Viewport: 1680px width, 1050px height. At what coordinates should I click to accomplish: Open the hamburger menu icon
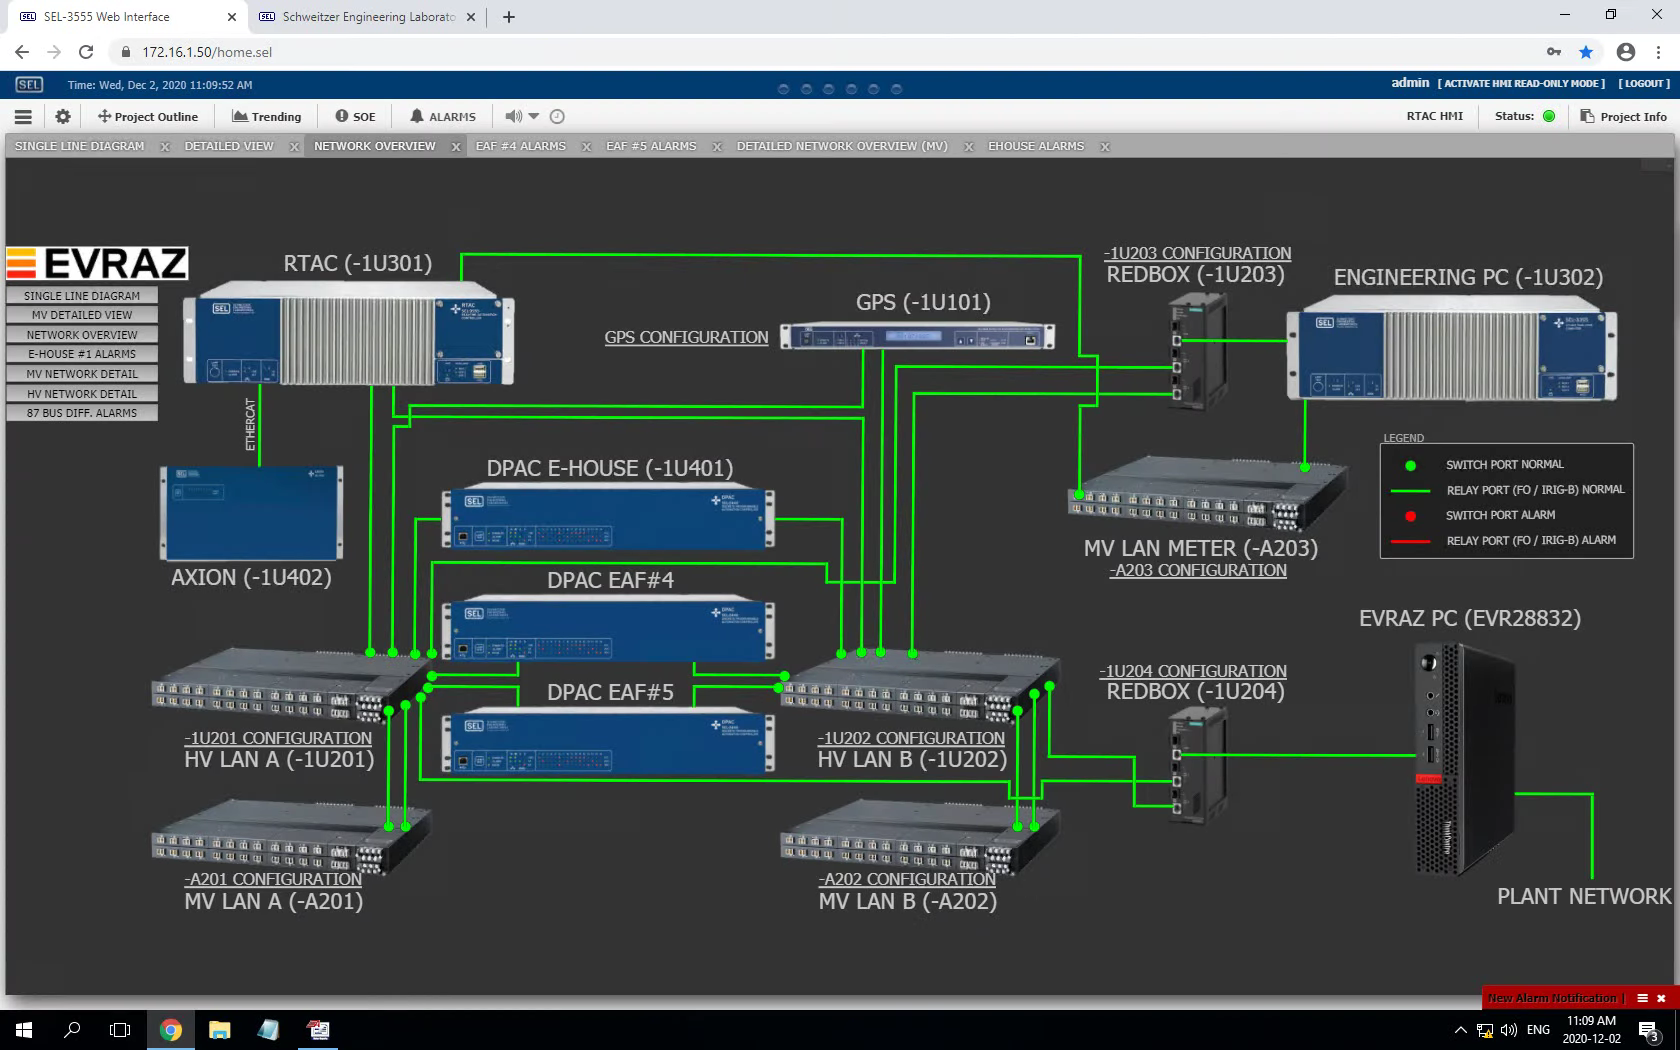pyautogui.click(x=23, y=116)
